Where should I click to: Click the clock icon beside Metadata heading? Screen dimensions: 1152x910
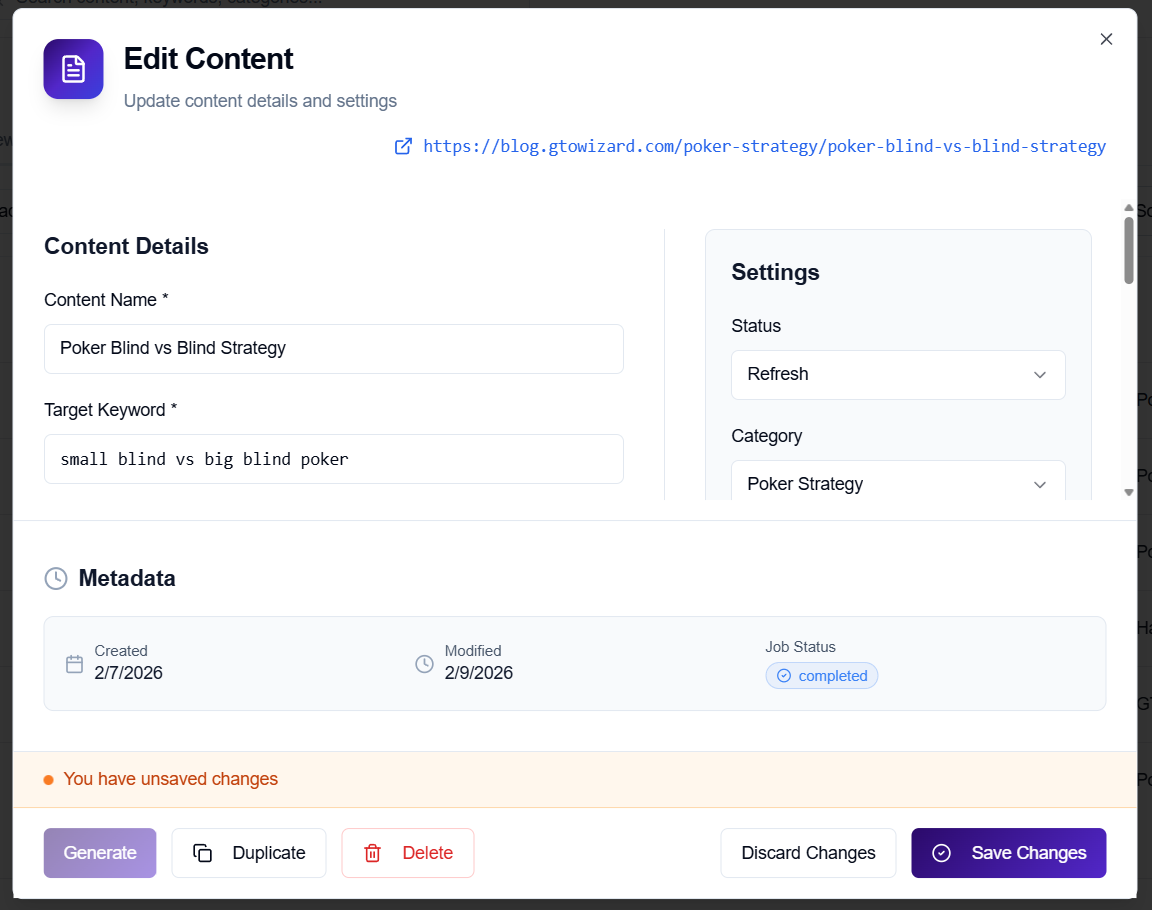click(58, 578)
